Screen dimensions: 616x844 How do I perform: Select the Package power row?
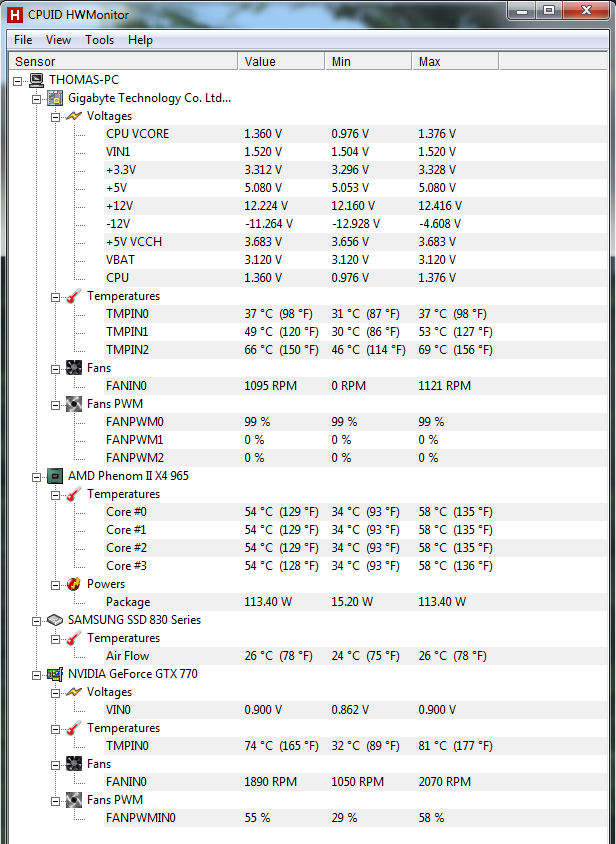[355, 602]
